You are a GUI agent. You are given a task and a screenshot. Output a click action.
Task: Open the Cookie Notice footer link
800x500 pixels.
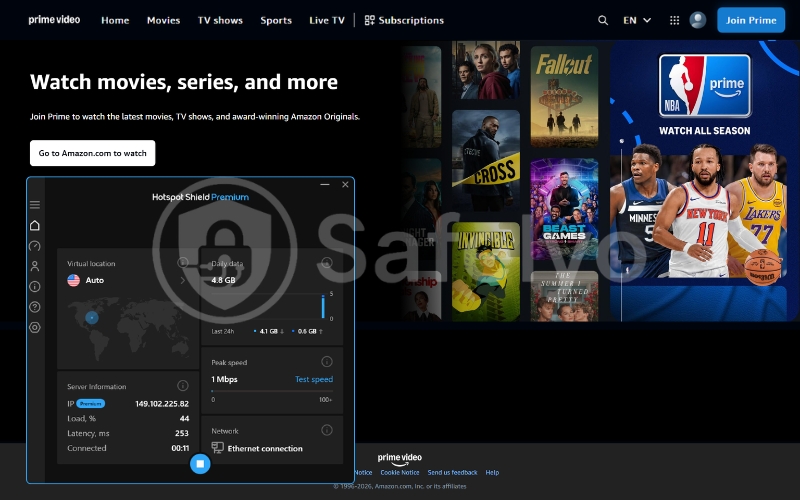tap(399, 472)
